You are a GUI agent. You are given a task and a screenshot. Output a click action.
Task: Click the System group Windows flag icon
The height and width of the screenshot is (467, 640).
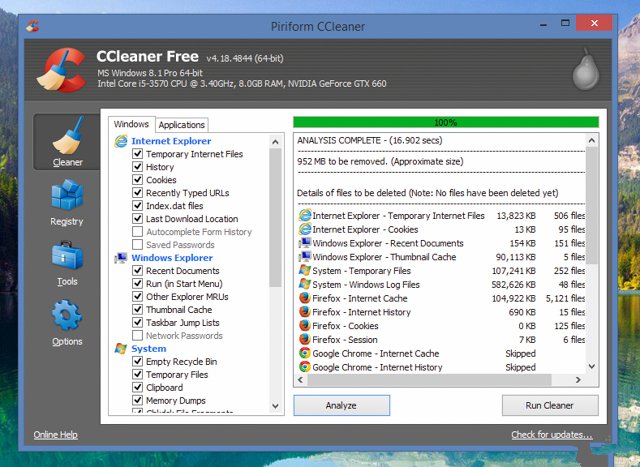click(121, 348)
